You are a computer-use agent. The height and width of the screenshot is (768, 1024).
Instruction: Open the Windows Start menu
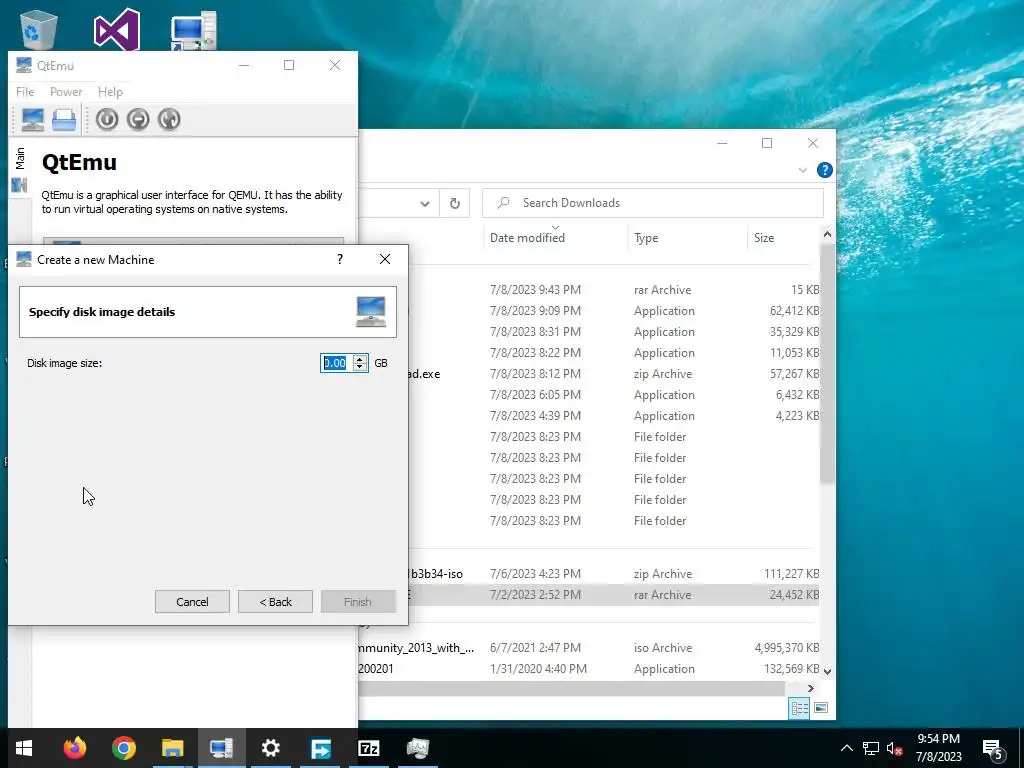(x=24, y=748)
